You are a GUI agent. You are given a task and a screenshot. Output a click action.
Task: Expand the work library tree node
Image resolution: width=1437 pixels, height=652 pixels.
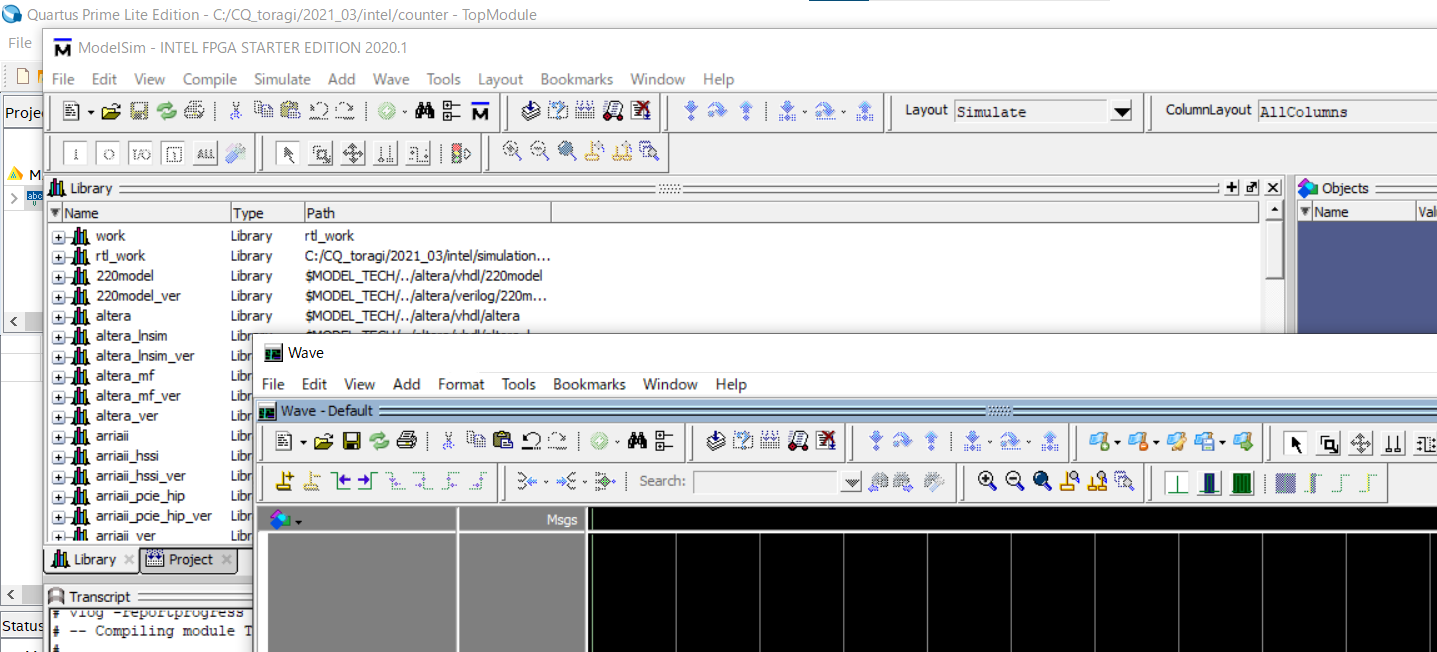click(58, 237)
